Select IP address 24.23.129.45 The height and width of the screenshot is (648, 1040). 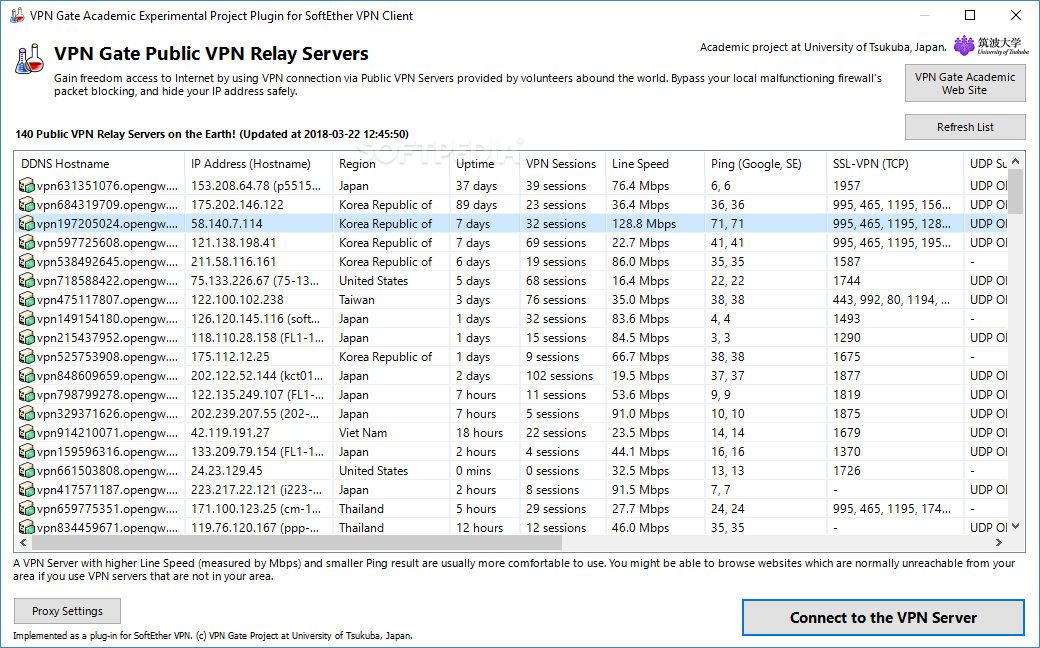(227, 471)
